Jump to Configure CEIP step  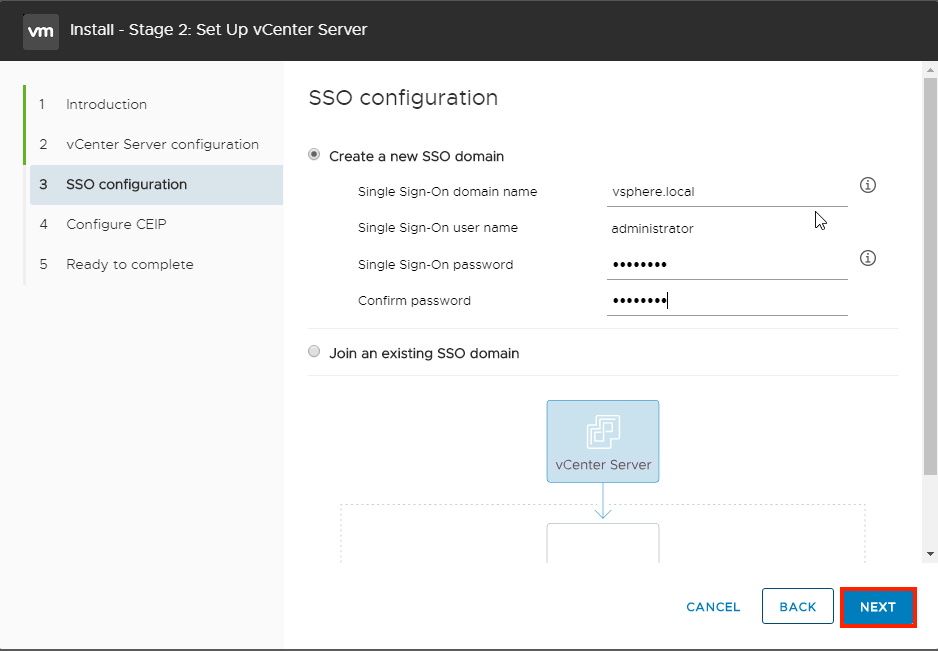point(116,224)
